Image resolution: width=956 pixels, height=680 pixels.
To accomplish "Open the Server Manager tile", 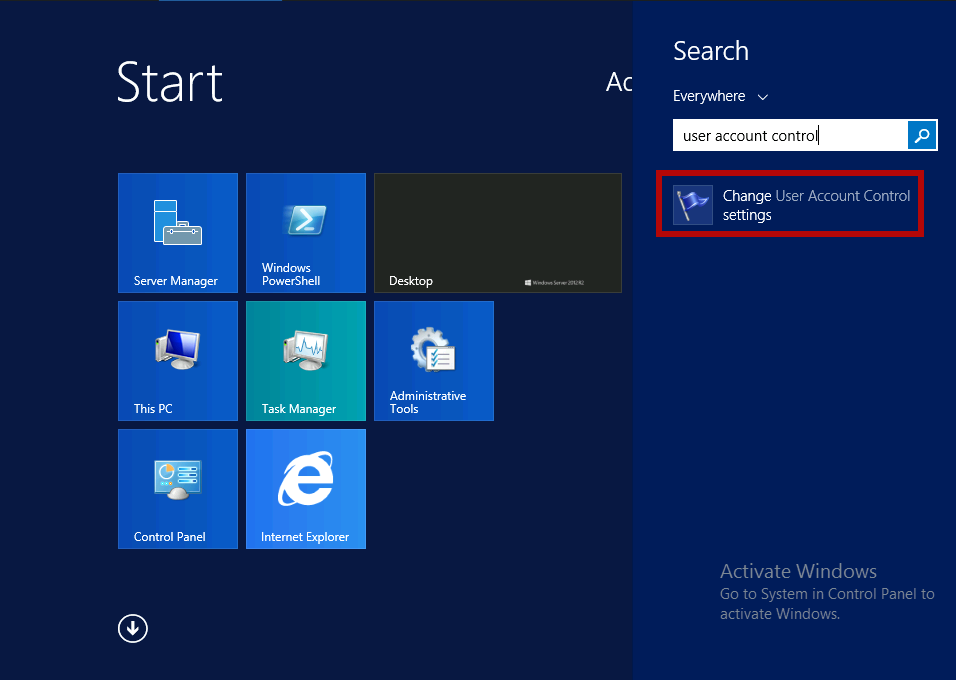I will 177,233.
